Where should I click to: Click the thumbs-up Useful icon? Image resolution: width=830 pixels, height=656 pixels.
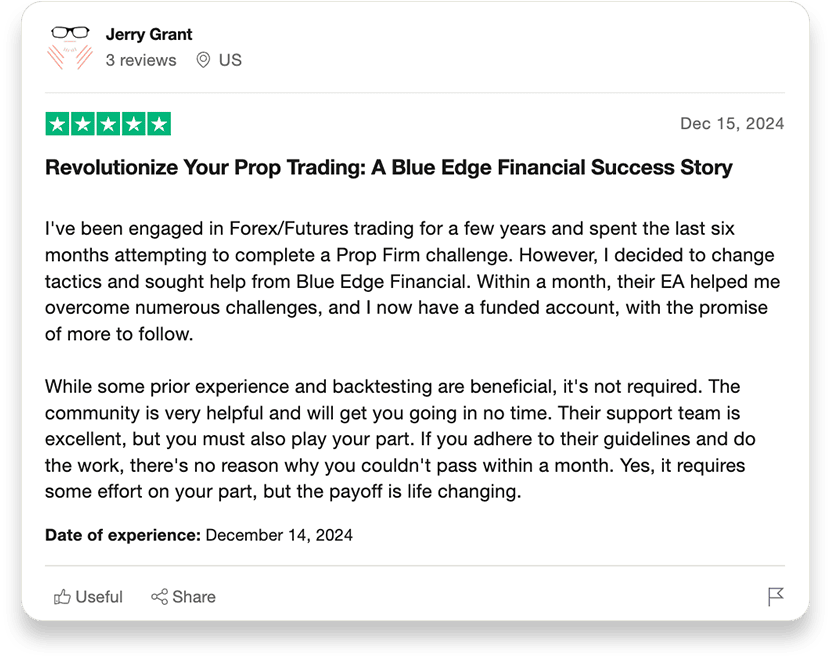point(62,597)
